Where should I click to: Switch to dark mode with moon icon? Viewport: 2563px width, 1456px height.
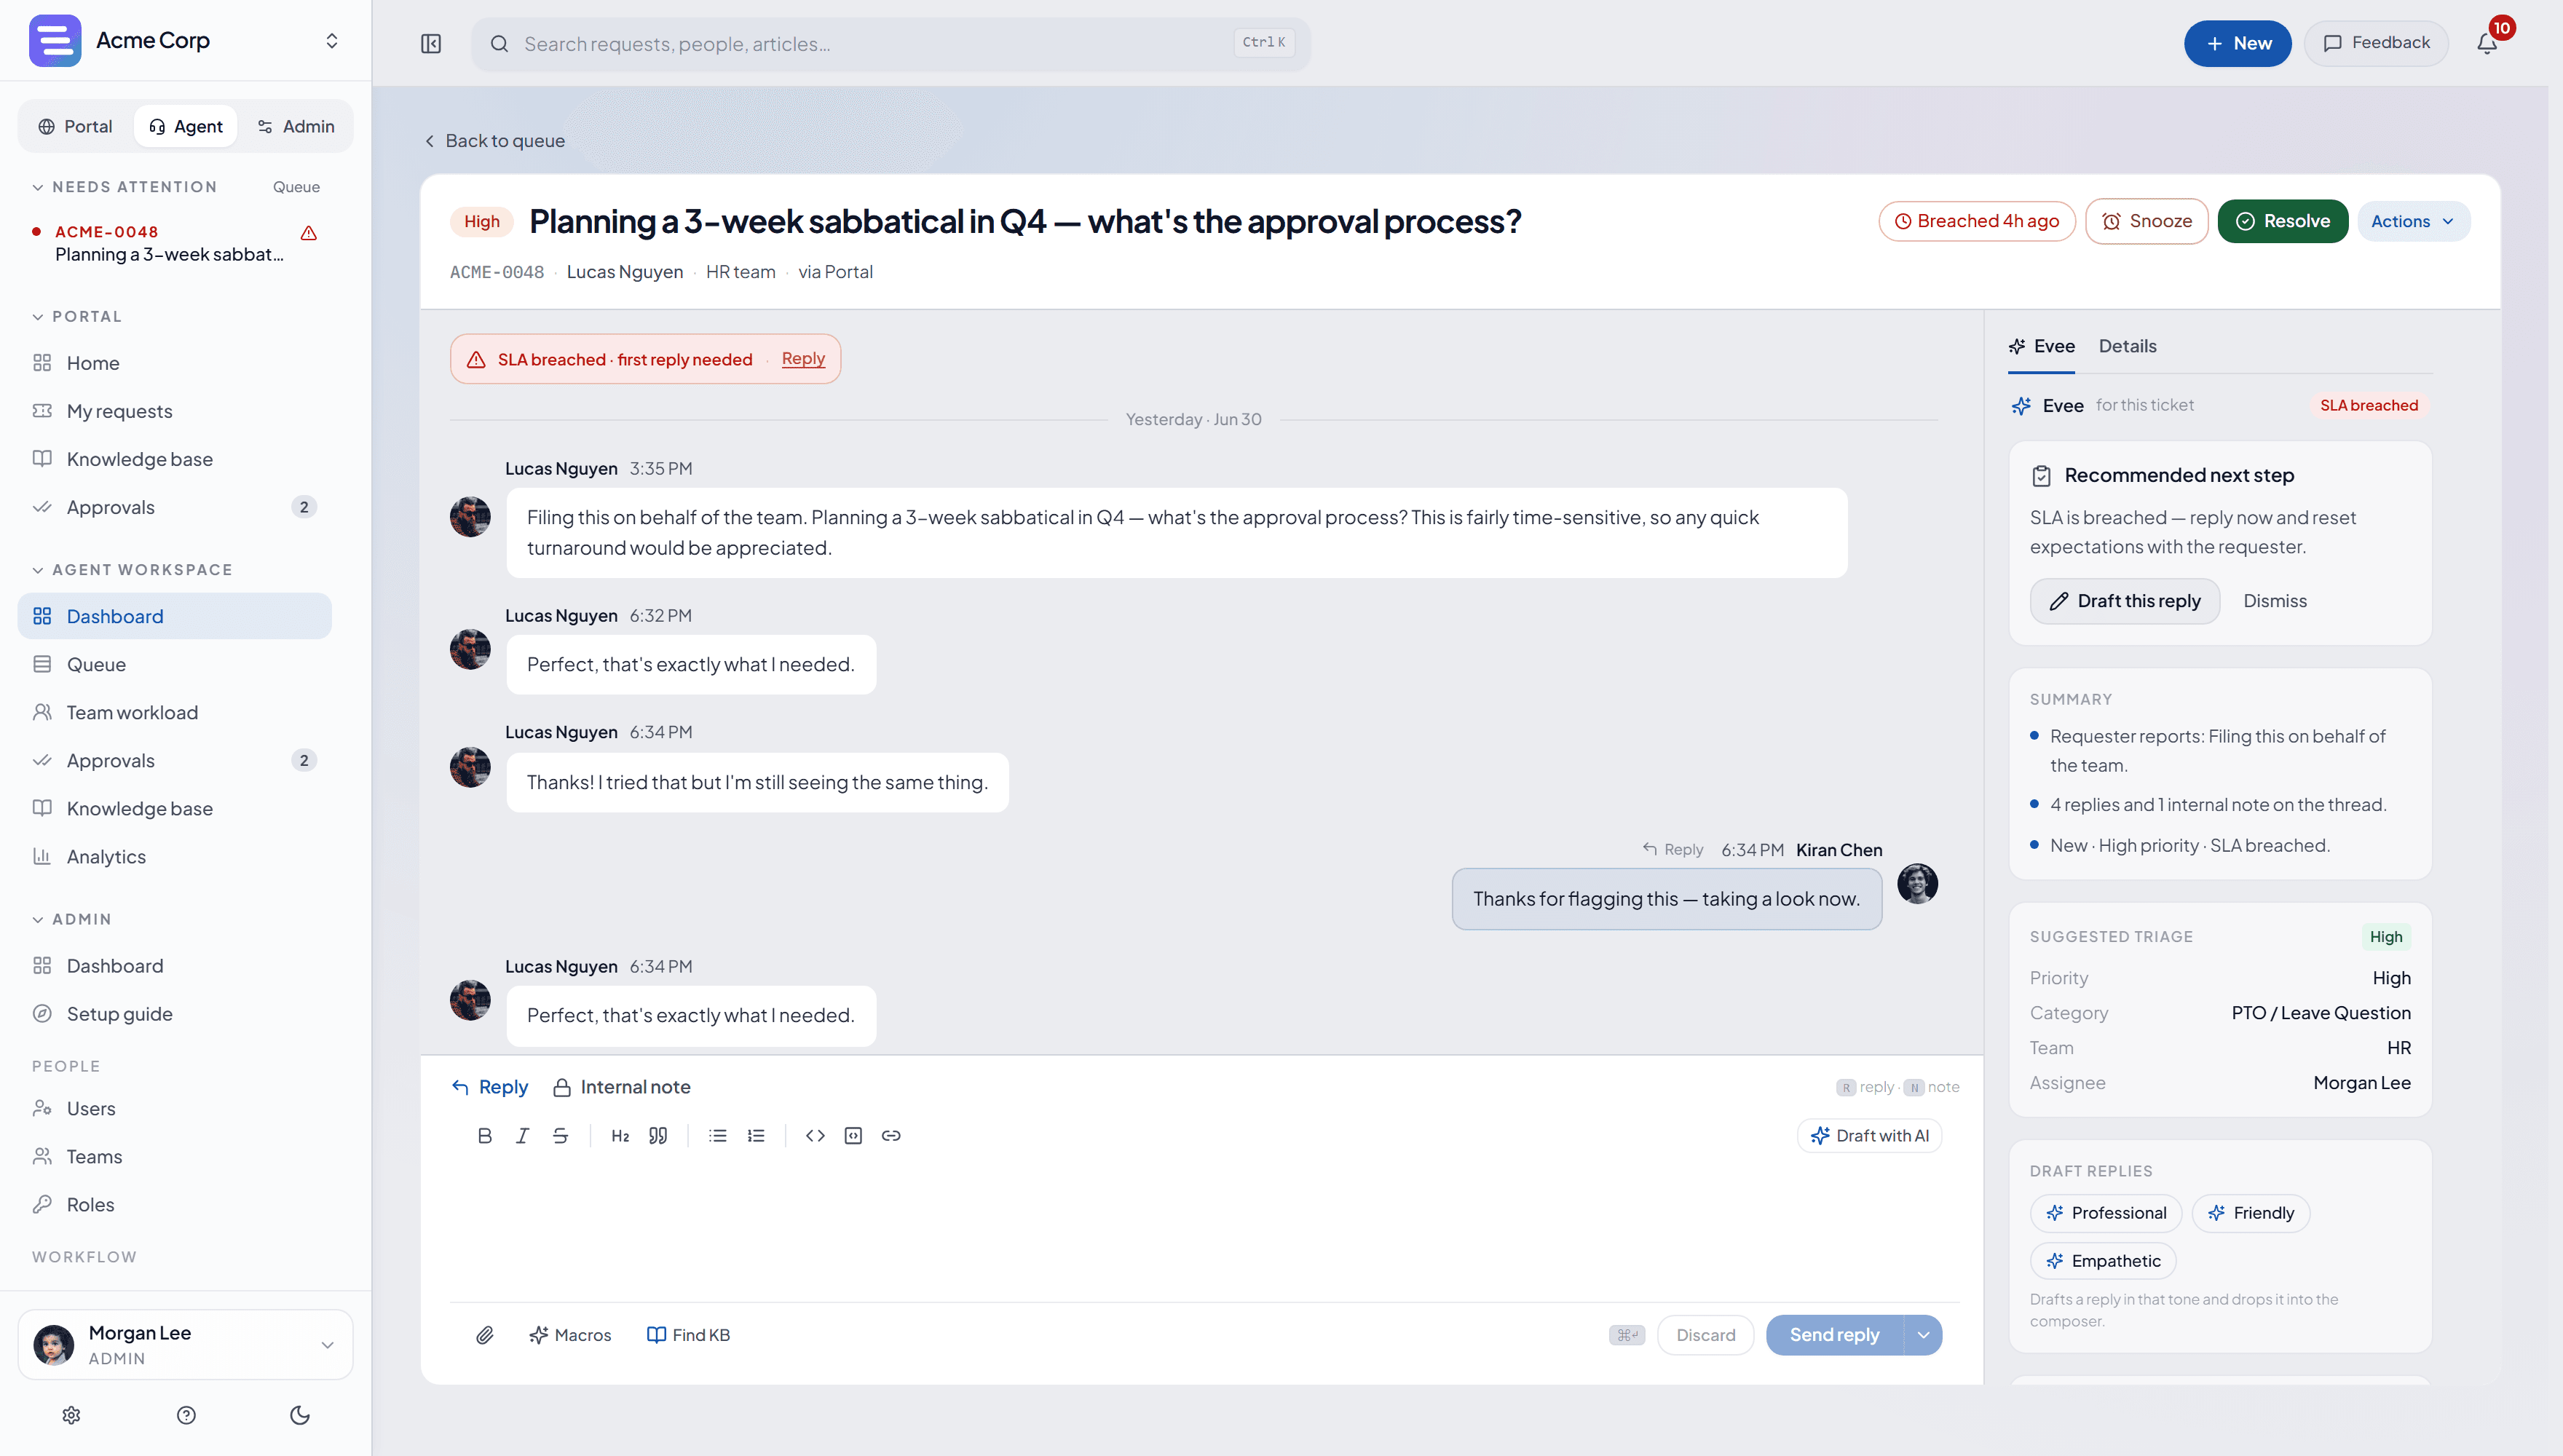(300, 1415)
